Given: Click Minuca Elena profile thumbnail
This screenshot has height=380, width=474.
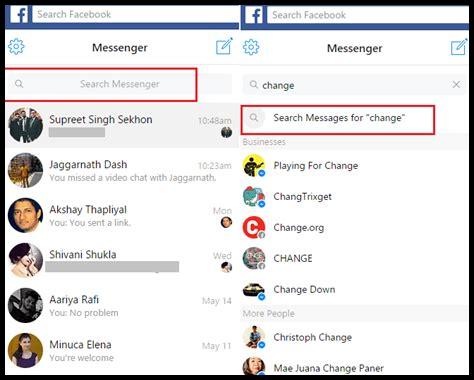Looking at the screenshot, I should coord(25,350).
